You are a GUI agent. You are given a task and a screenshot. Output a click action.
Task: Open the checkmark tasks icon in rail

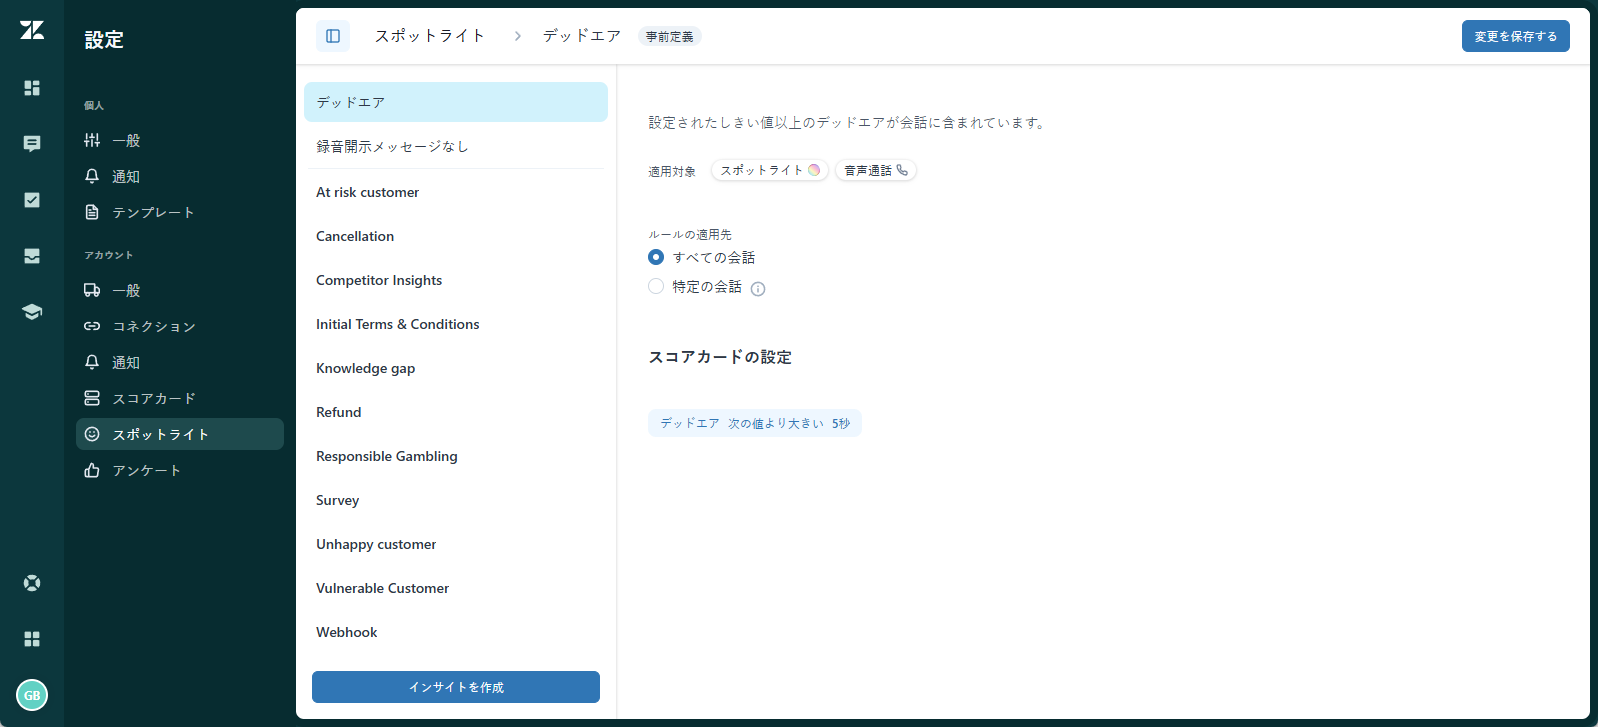[32, 200]
